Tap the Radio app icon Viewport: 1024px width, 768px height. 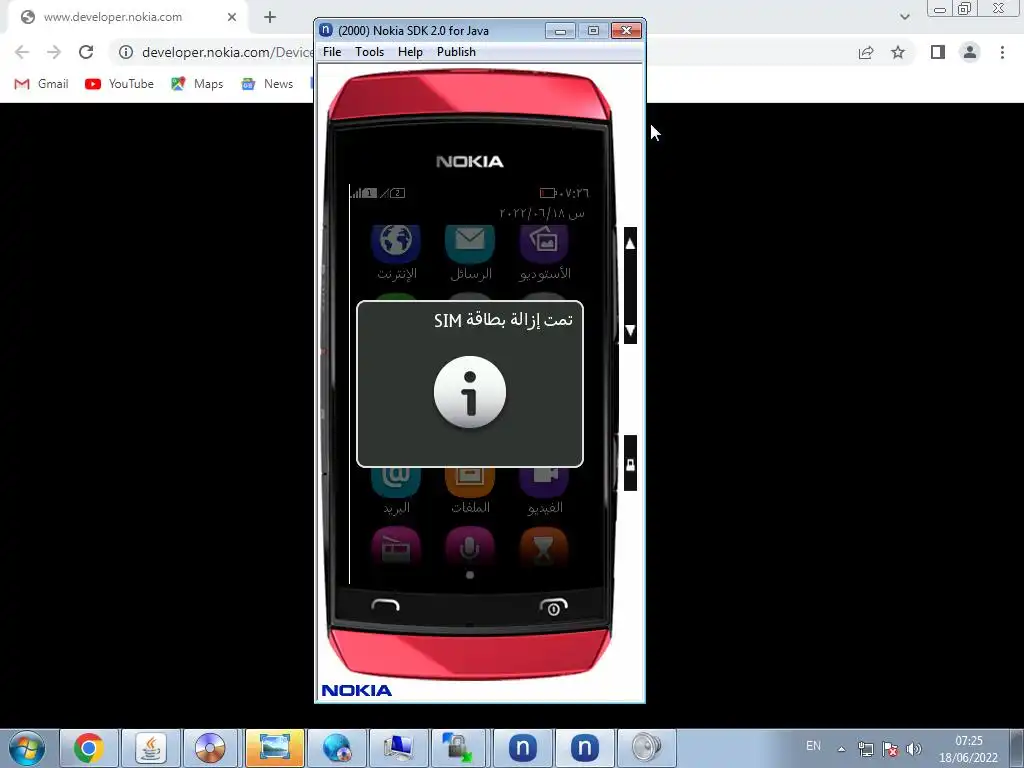(396, 547)
